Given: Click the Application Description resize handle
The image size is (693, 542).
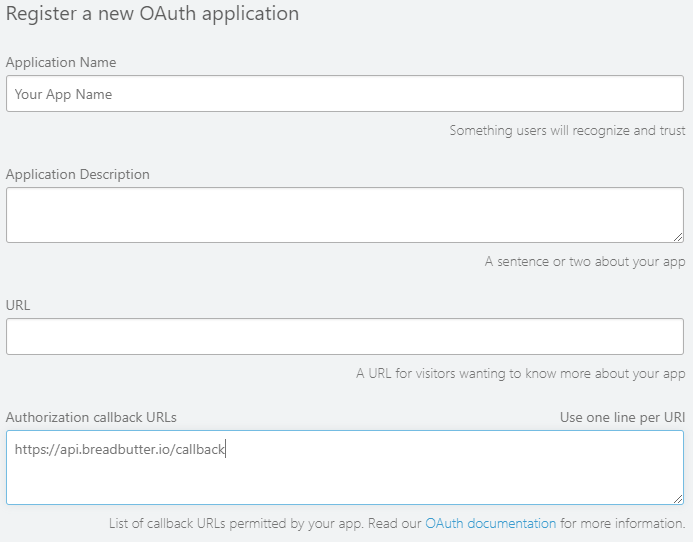Looking at the screenshot, I should coord(678,237).
